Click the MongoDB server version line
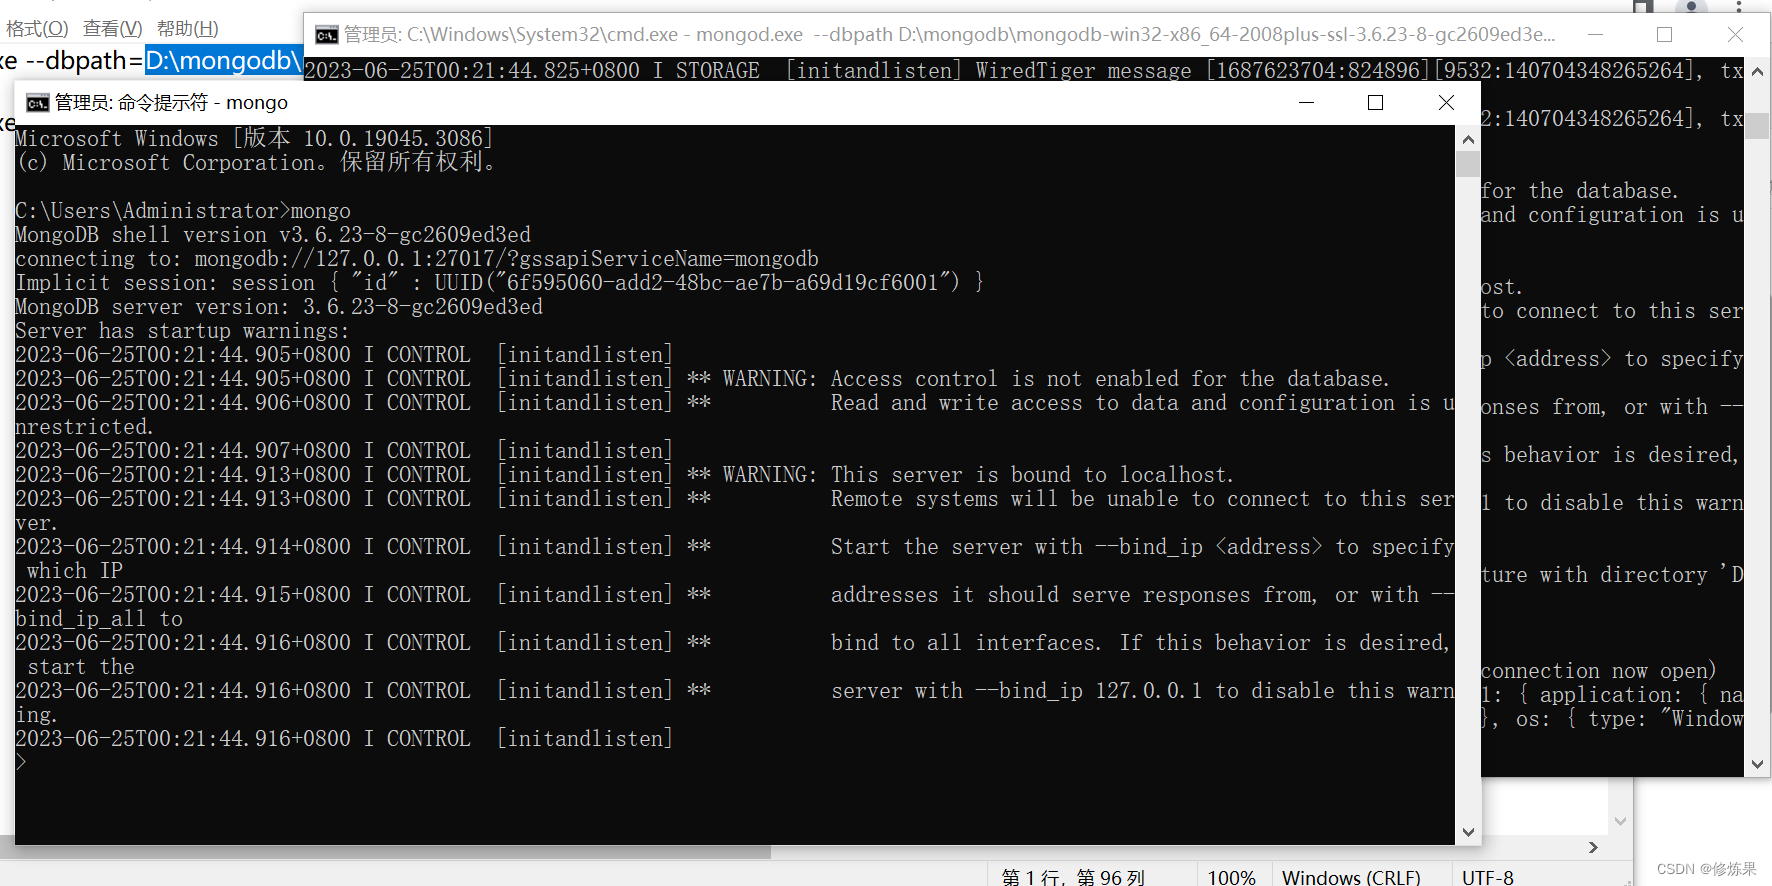This screenshot has width=1772, height=886. 279,307
